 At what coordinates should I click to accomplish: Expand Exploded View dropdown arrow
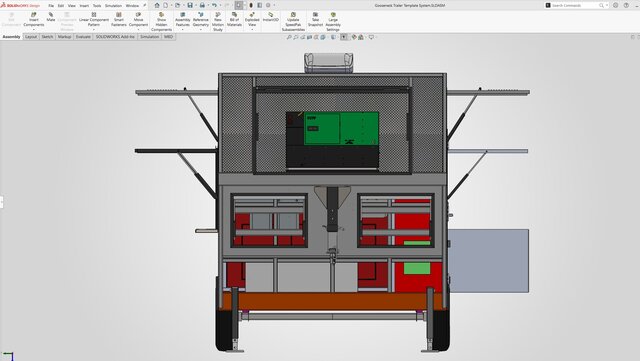point(252,29)
